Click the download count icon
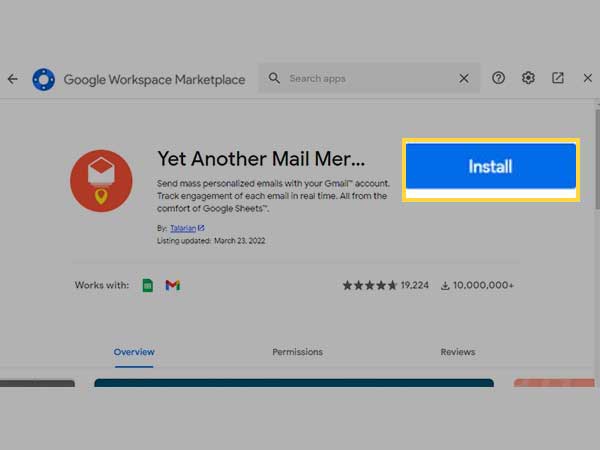Viewport: 600px width, 450px height. point(445,285)
